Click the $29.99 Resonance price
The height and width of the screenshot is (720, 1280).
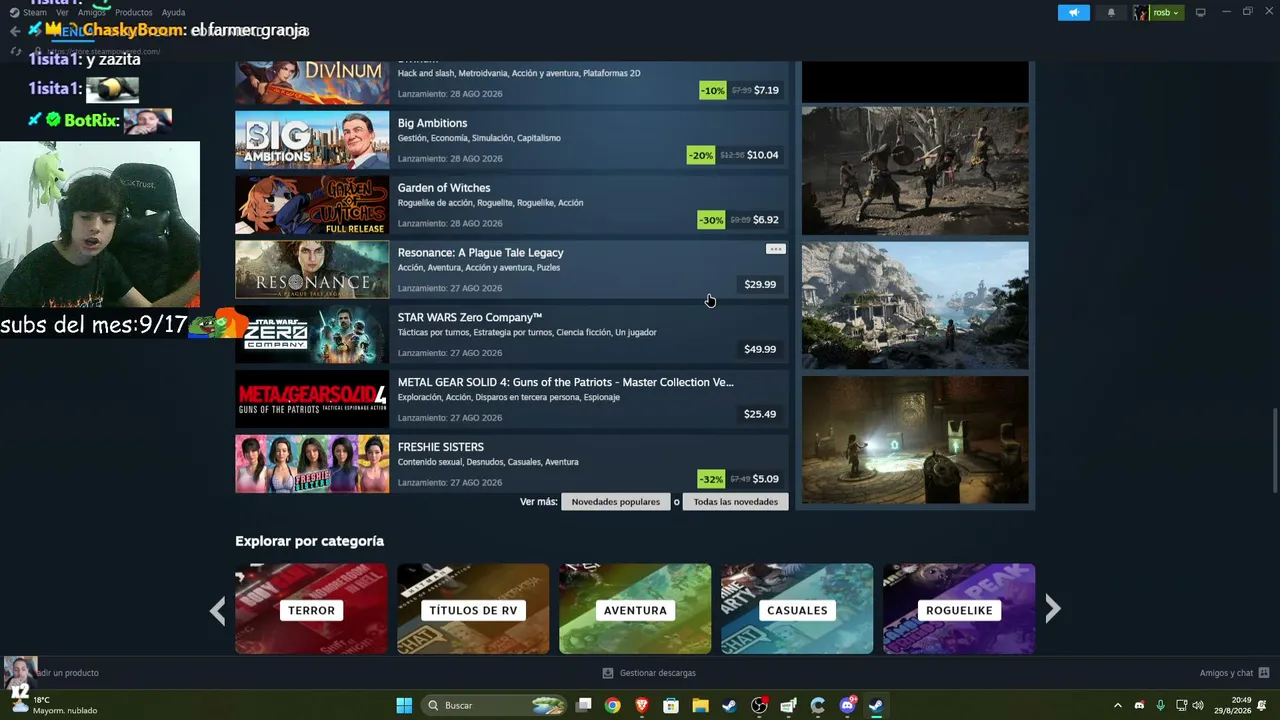coord(760,284)
